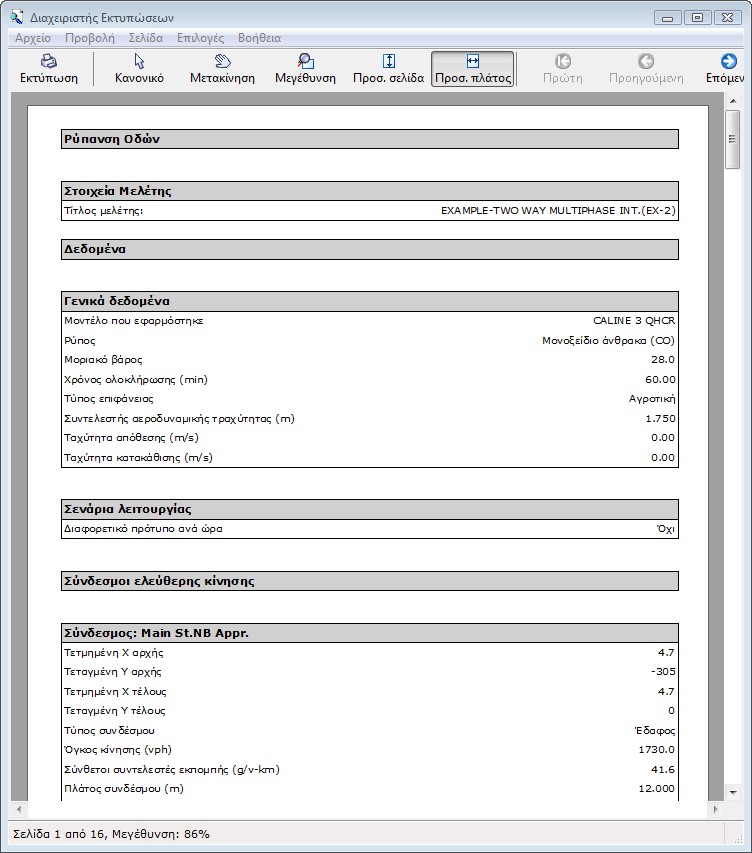Open the Βοήθεια menu
This screenshot has width=752, height=853.
[x=259, y=38]
